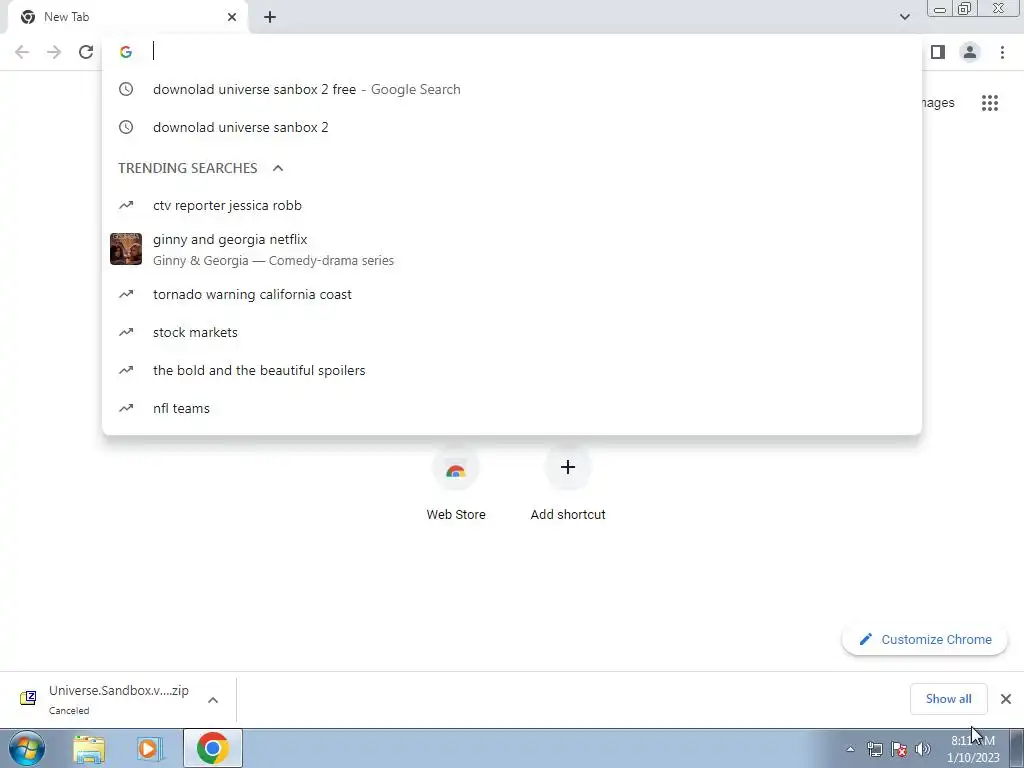Launch Windows Media Player from taskbar
The height and width of the screenshot is (768, 1024).
point(150,748)
